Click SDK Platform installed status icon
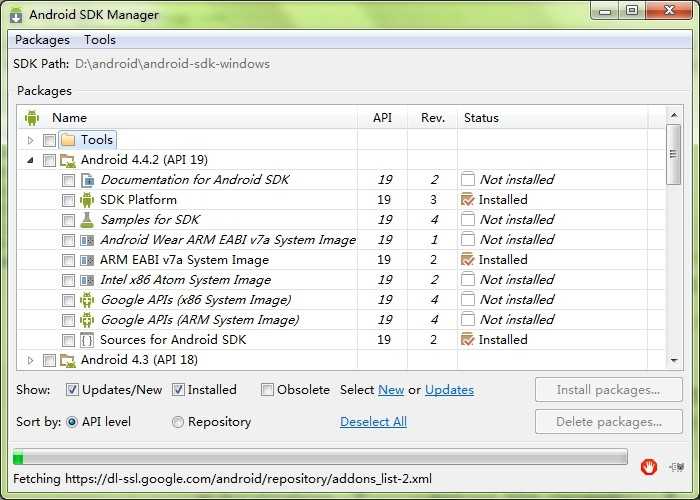The height and width of the screenshot is (500, 700). click(467, 200)
